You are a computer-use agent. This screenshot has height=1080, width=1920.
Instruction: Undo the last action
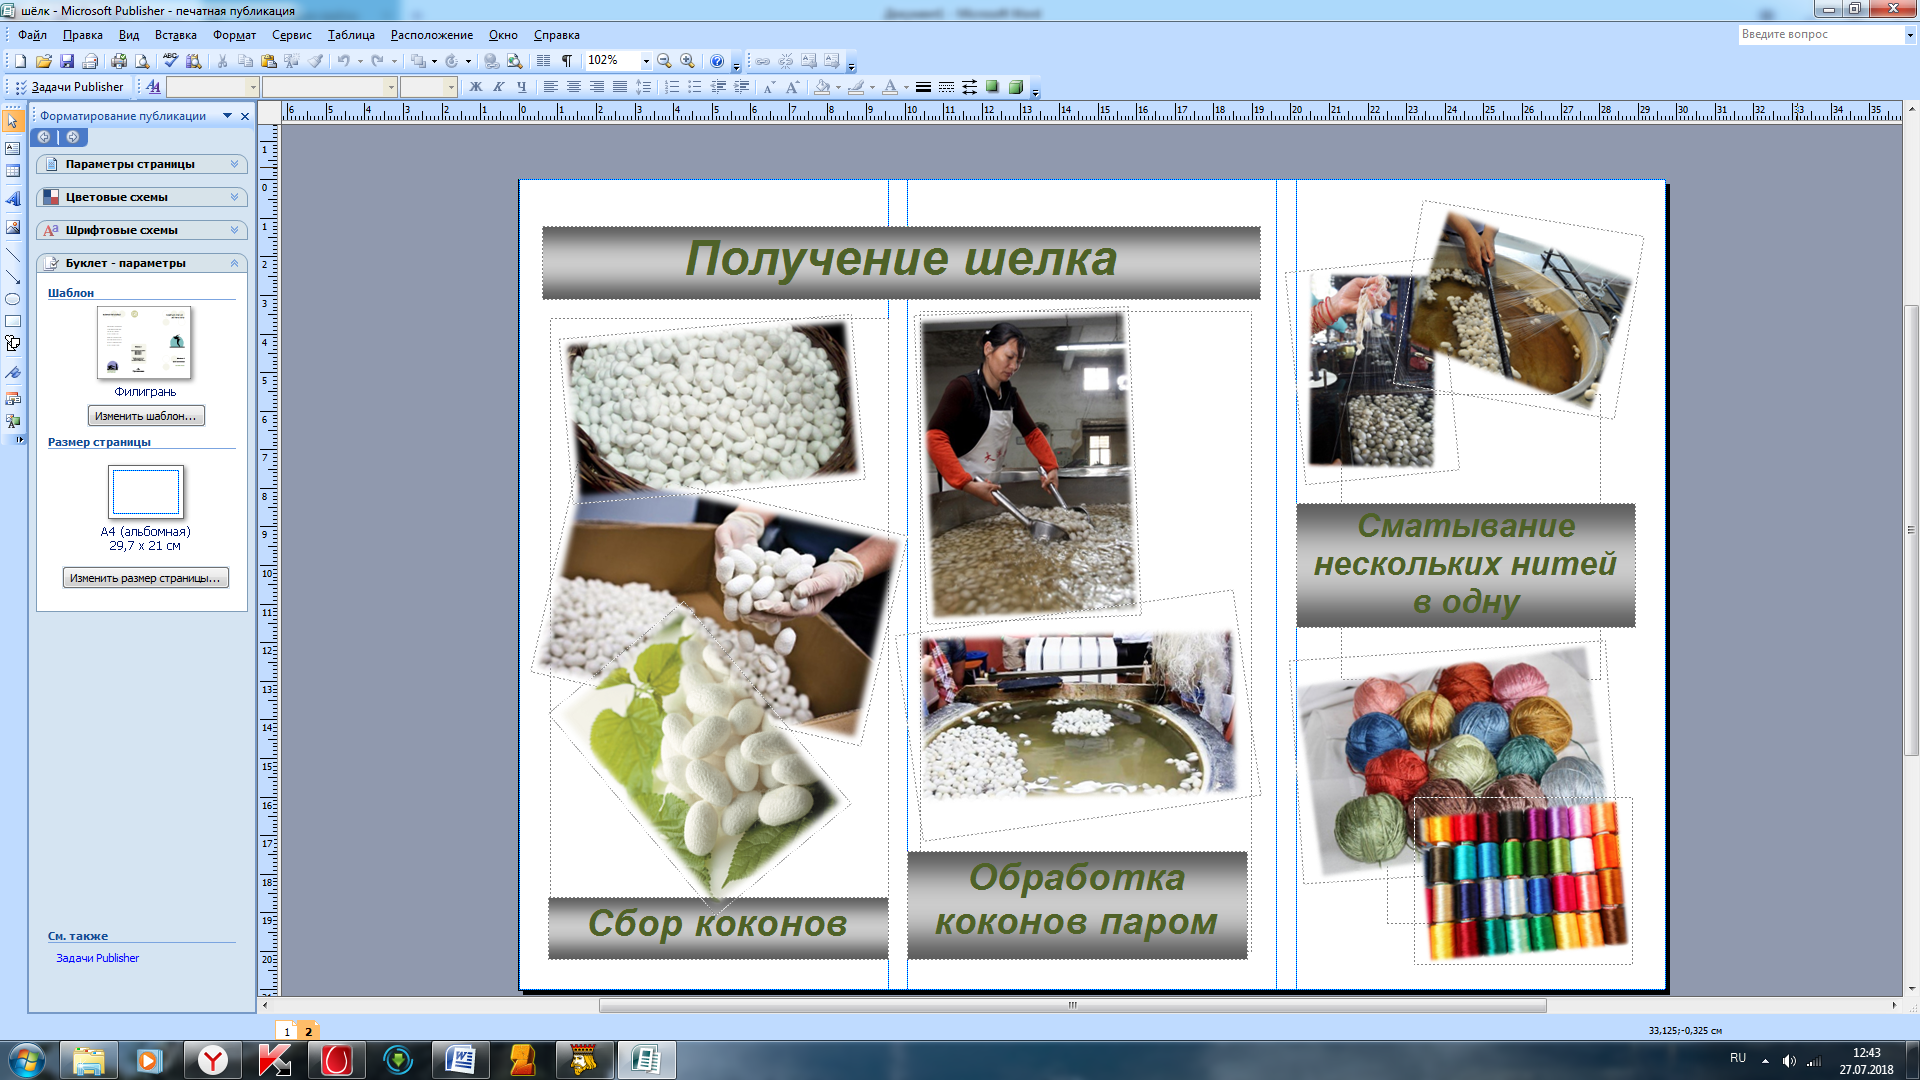(x=343, y=61)
